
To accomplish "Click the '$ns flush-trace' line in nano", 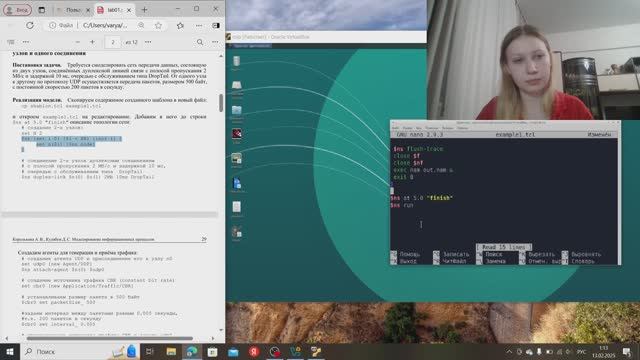I will pyautogui.click(x=418, y=149).
